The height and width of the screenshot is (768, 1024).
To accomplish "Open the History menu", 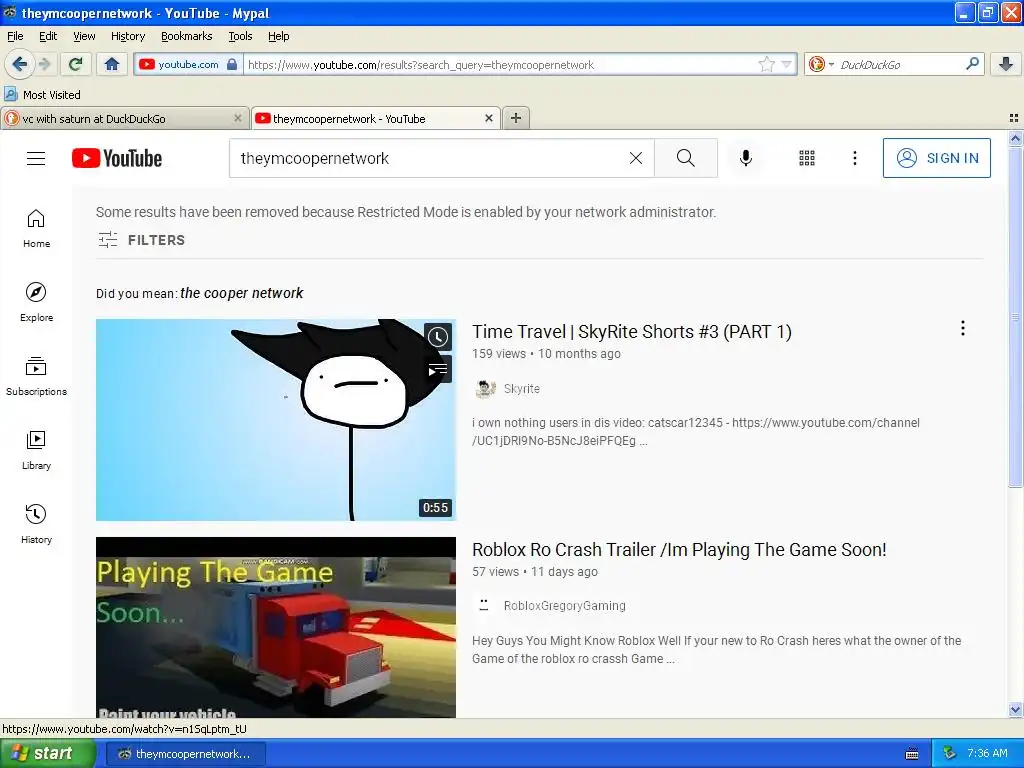I will coord(127,36).
